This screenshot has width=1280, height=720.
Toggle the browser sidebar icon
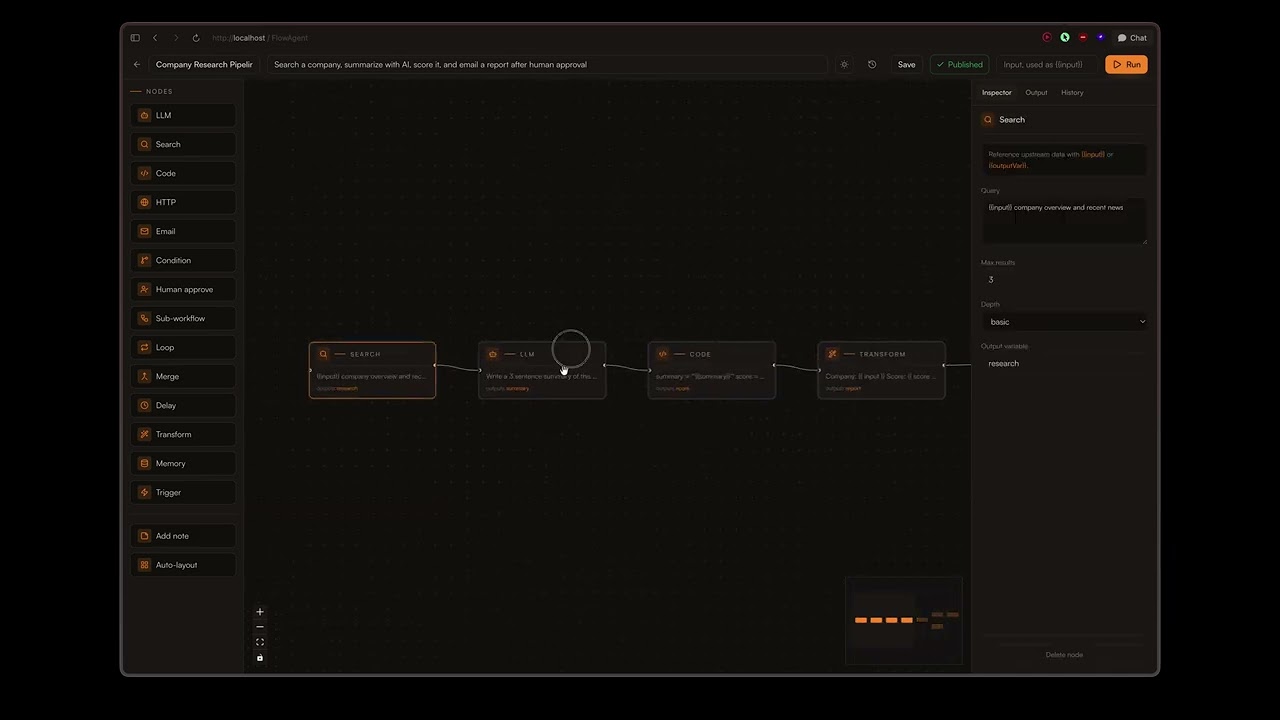[135, 38]
